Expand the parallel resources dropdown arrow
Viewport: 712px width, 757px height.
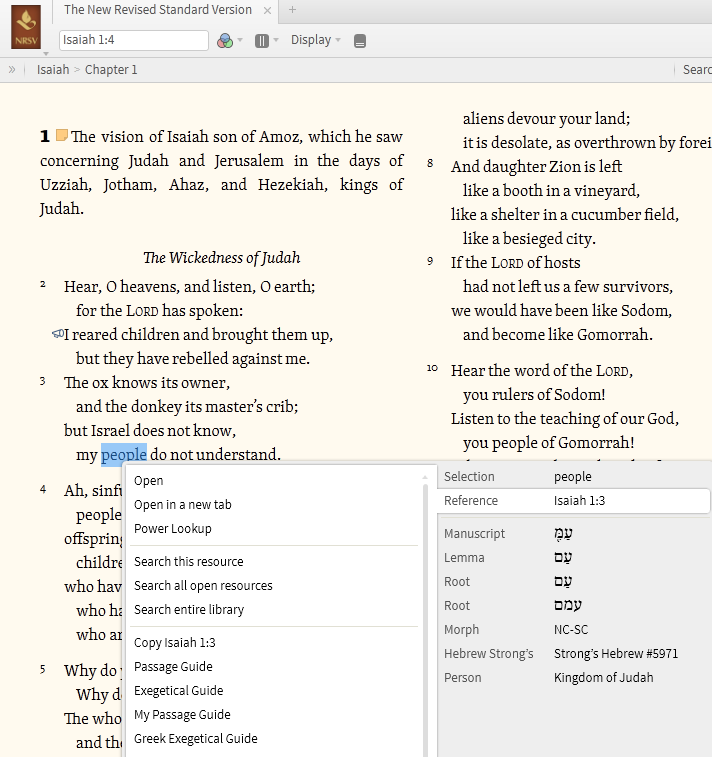tap(276, 40)
